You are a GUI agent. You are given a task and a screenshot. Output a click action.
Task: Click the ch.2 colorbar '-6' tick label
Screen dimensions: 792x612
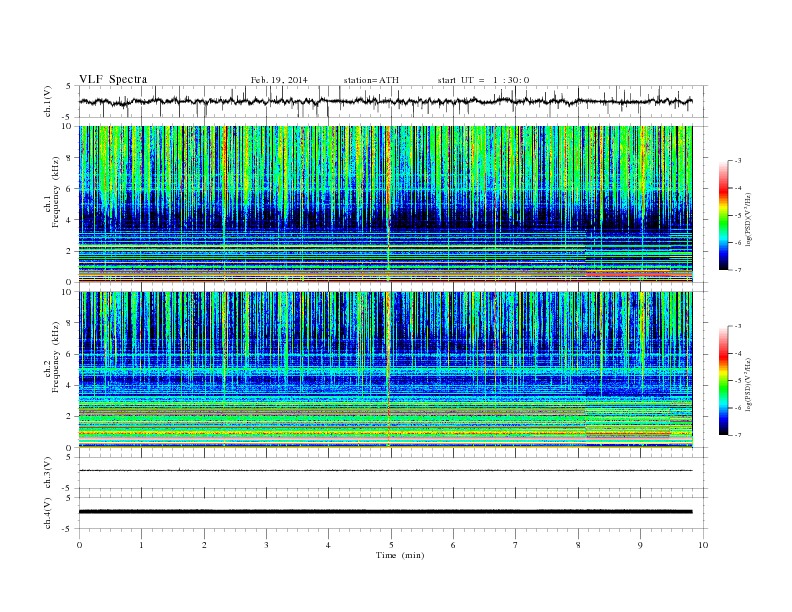pyautogui.click(x=738, y=408)
